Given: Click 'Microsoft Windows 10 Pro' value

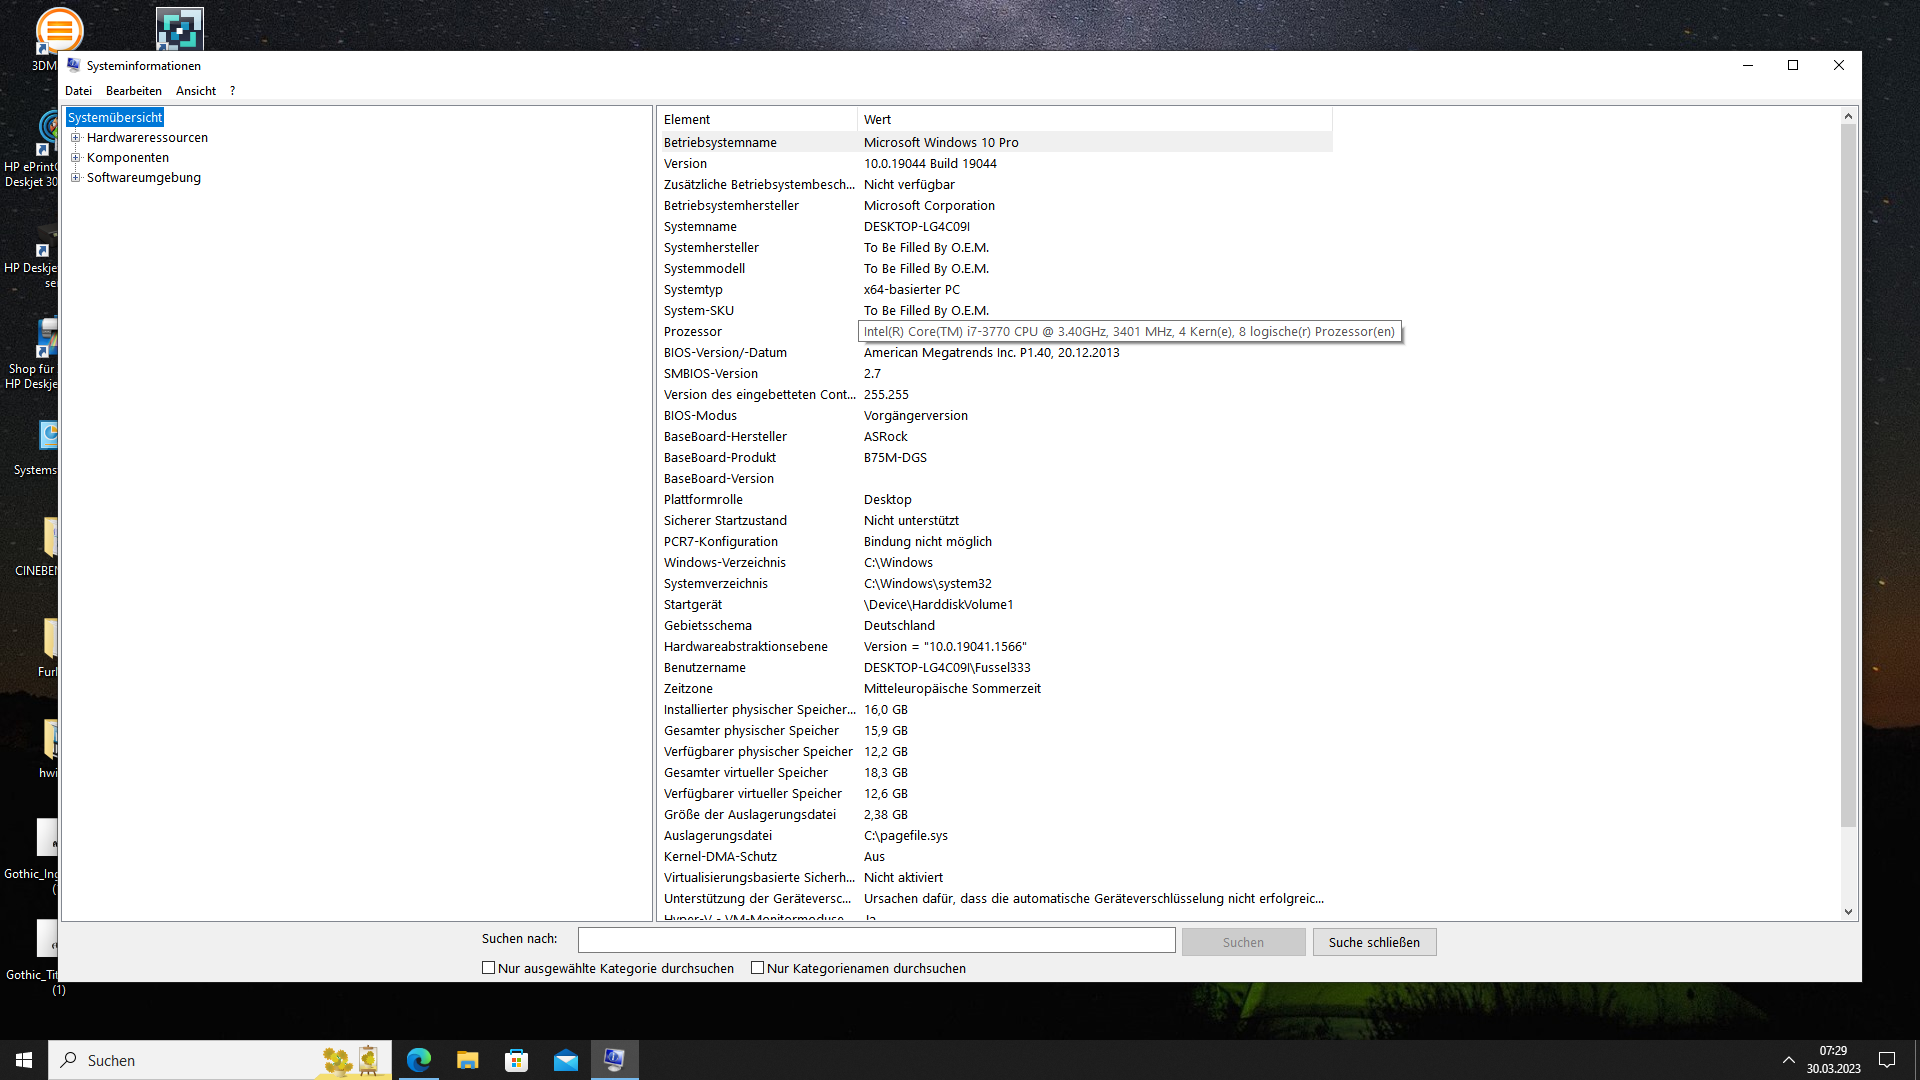Looking at the screenshot, I should pos(941,143).
